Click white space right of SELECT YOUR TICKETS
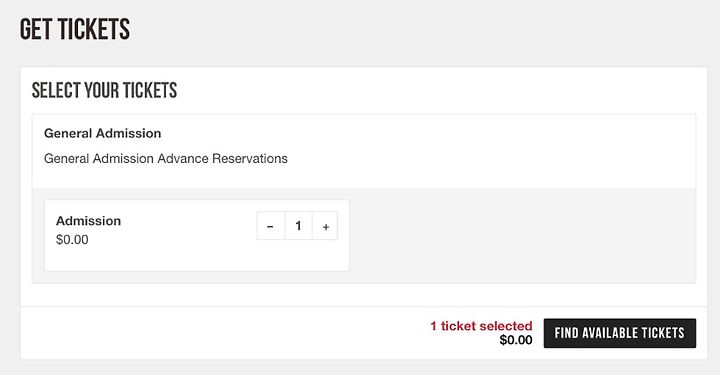The image size is (720, 375). tap(436, 90)
